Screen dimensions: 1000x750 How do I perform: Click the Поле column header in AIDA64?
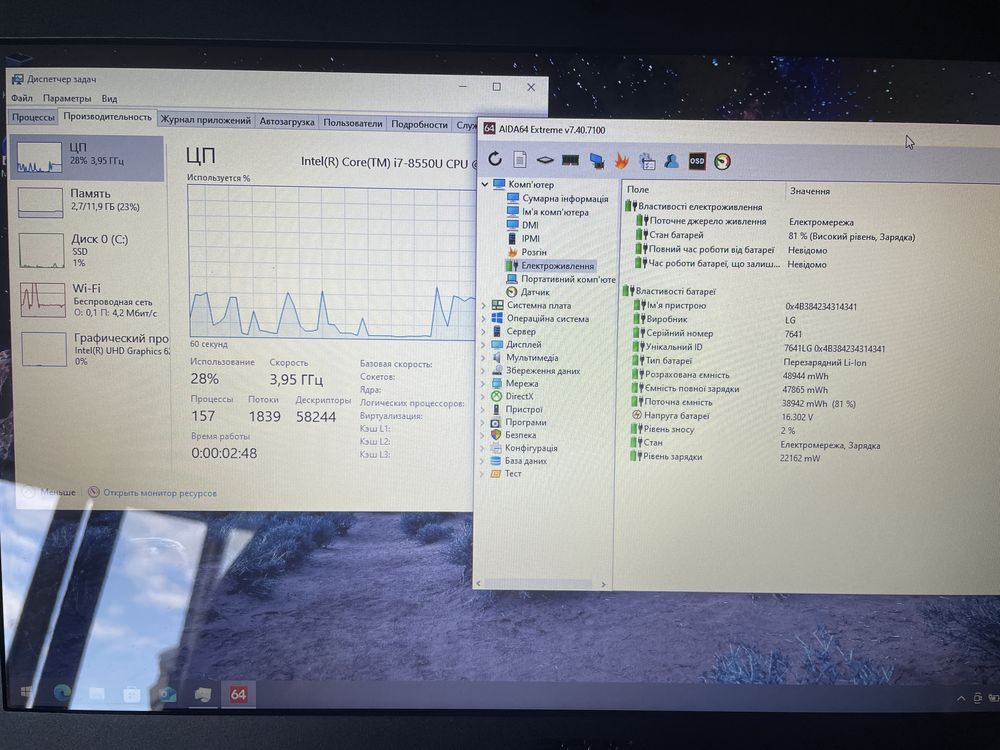703,189
